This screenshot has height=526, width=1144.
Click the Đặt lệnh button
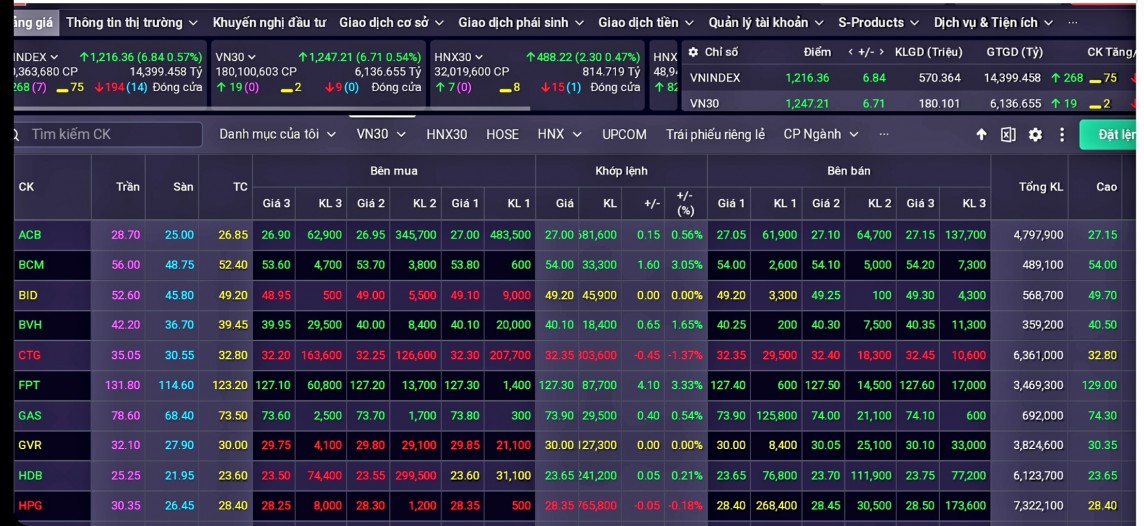1114,134
